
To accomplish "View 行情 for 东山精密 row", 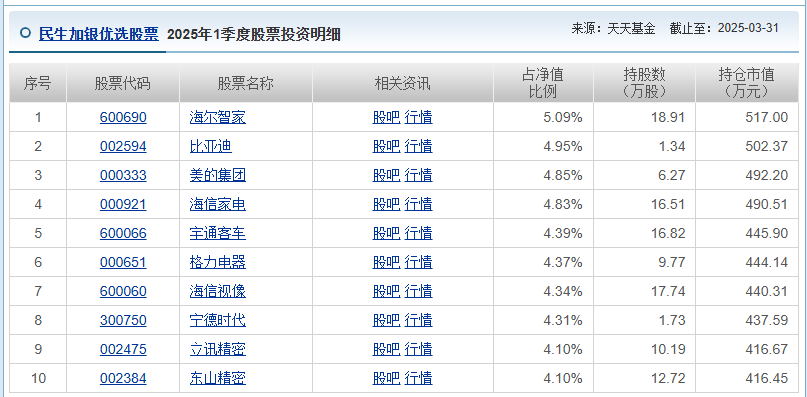I will tap(418, 379).
